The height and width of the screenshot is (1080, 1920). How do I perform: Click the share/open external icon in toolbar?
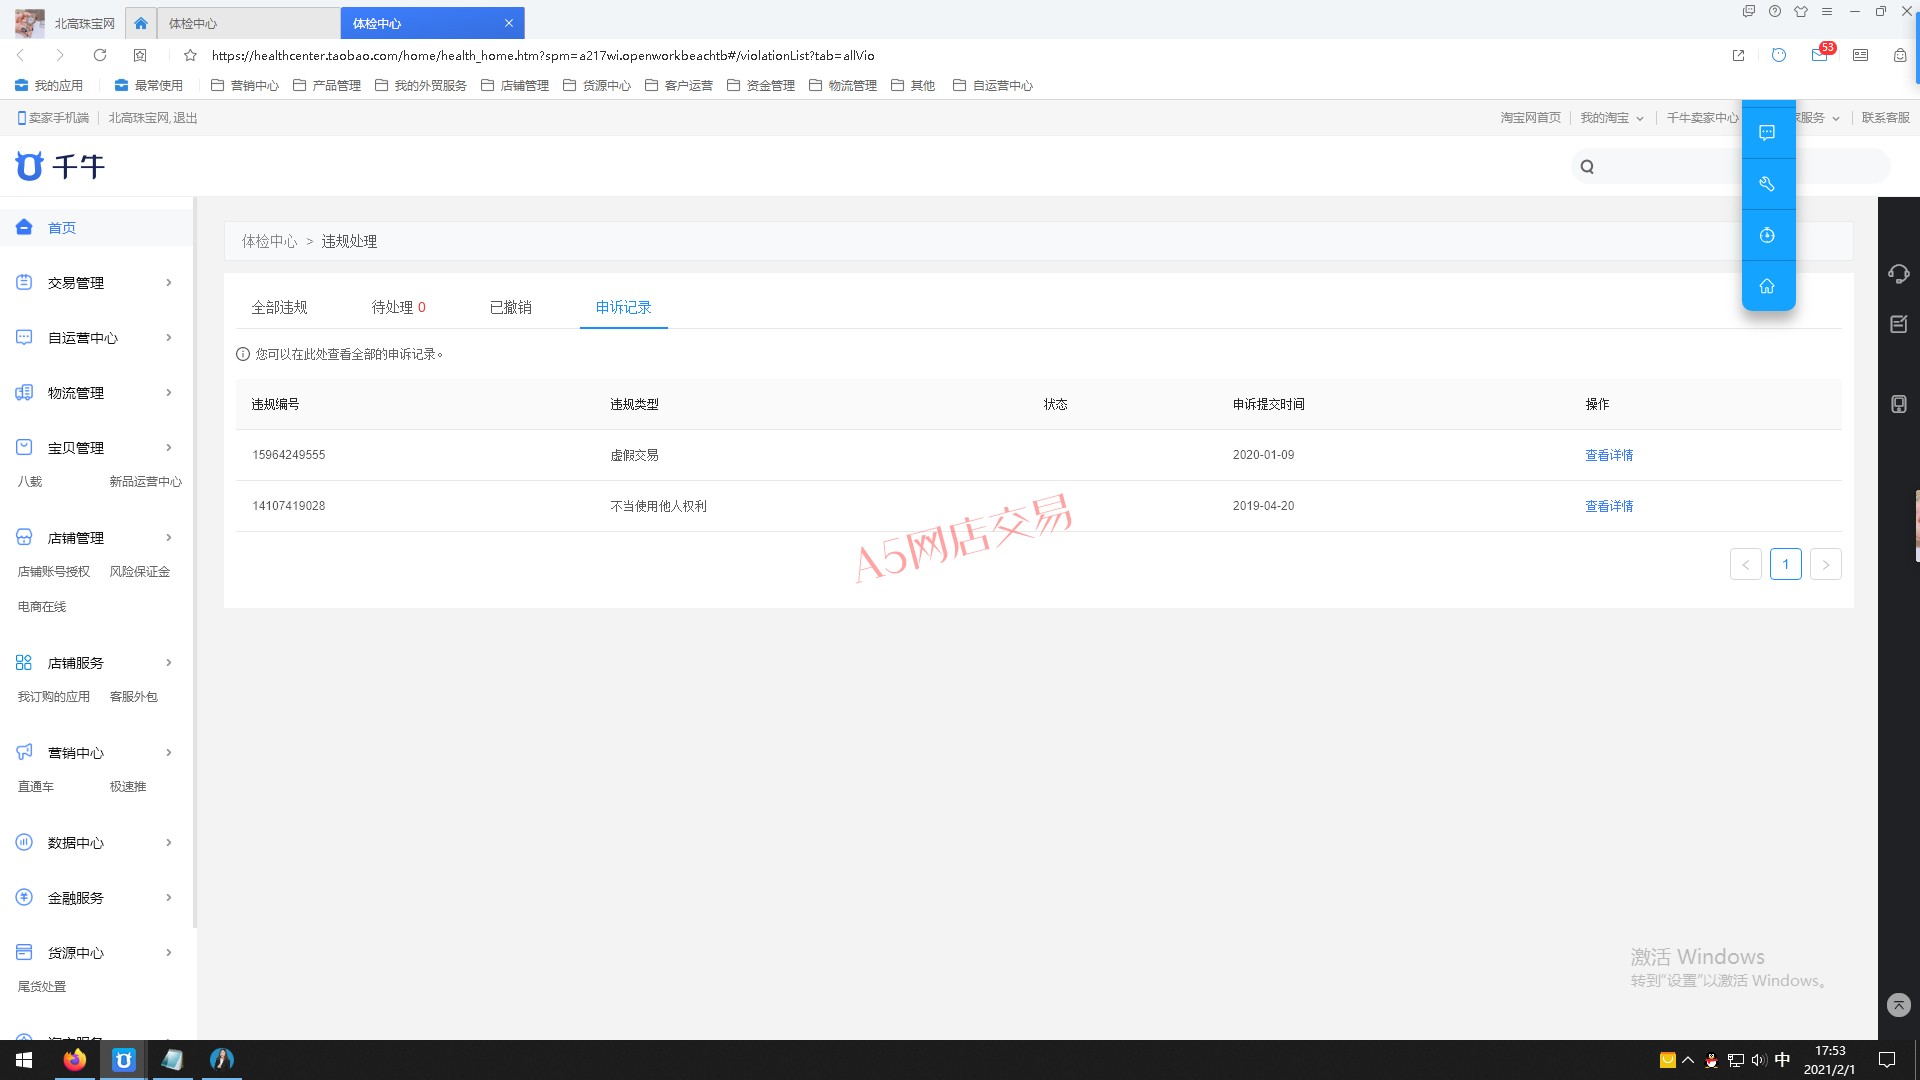point(1738,55)
